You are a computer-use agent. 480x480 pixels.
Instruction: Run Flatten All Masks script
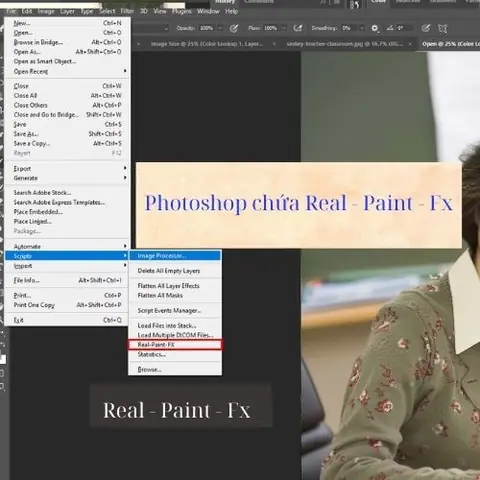(175, 295)
